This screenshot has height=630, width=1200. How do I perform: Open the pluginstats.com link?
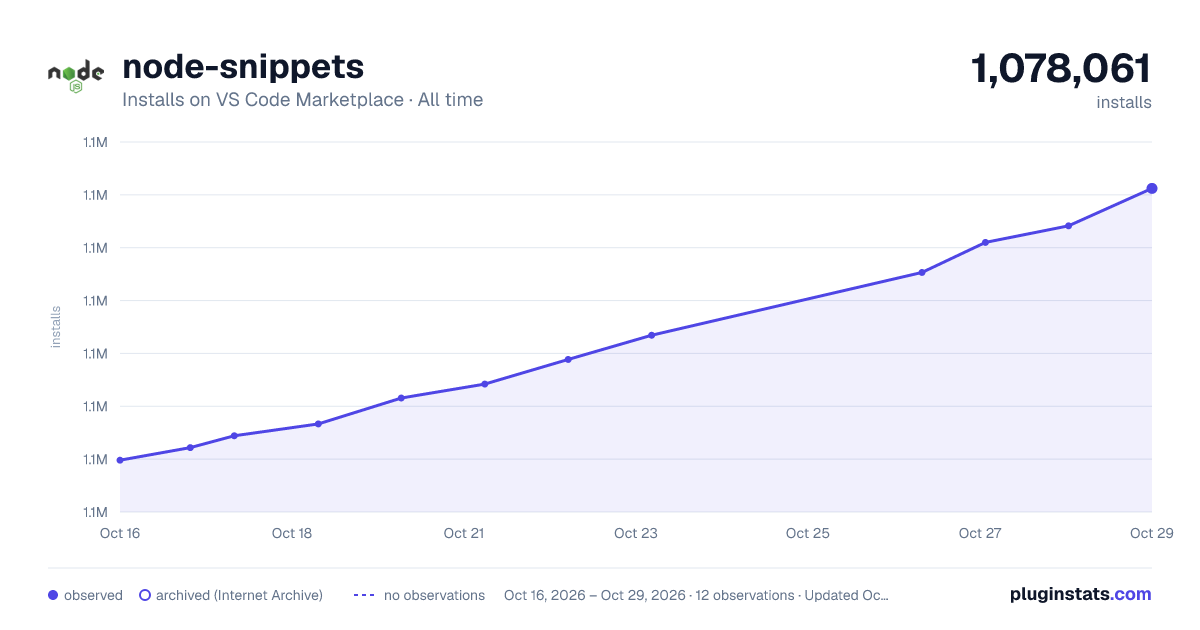(x=1081, y=594)
